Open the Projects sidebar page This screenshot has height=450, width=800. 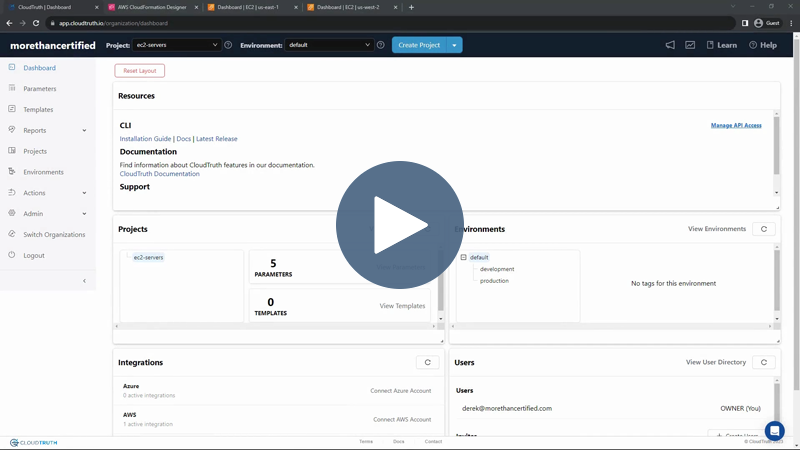click(35, 152)
